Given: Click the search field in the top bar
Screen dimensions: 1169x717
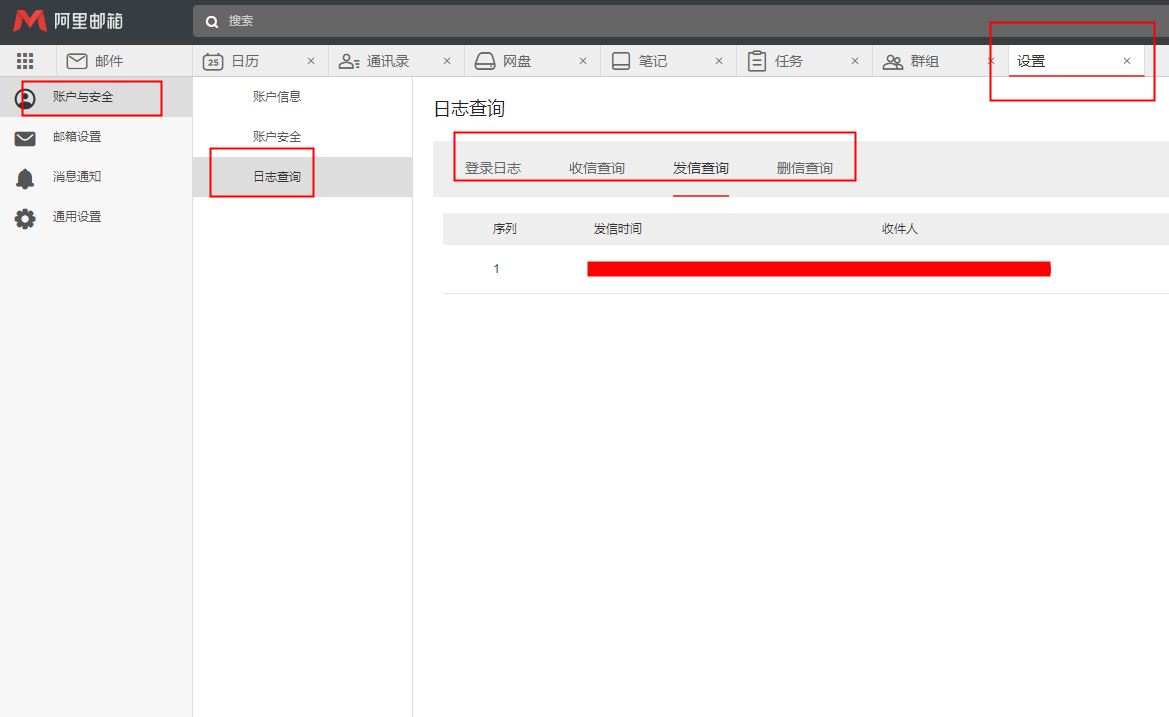Looking at the screenshot, I should click(400, 19).
